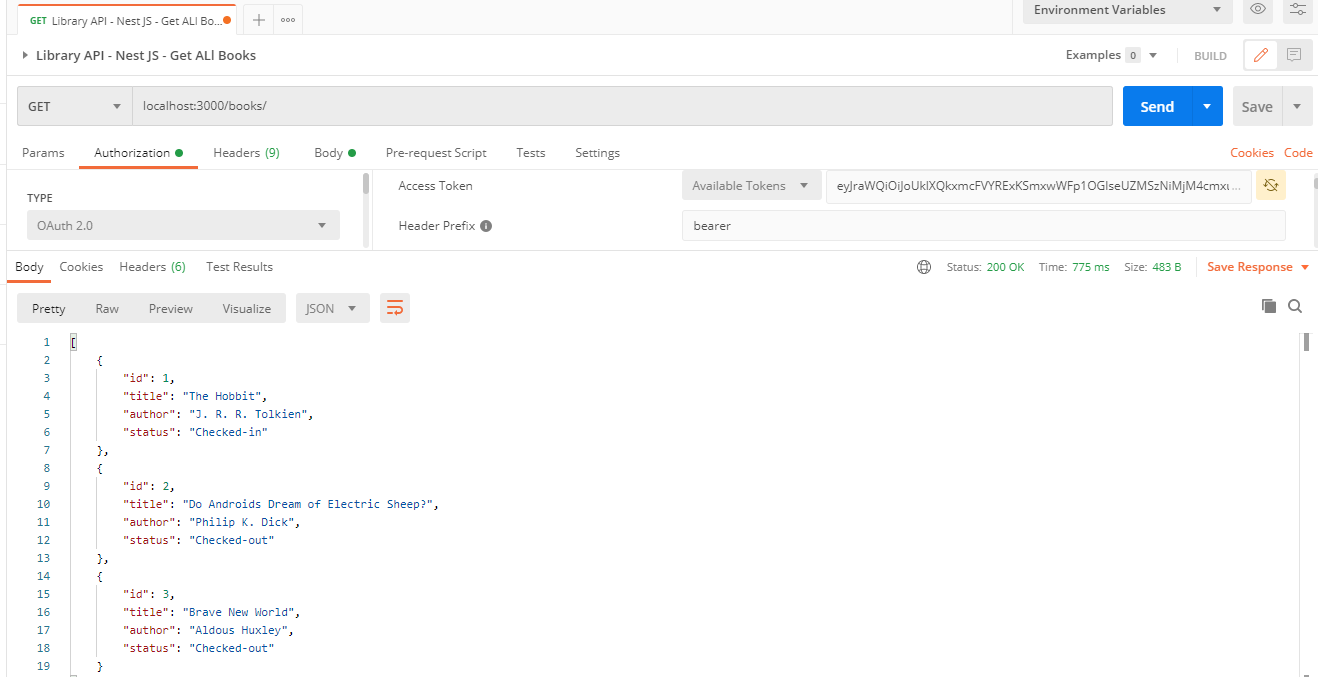Expand the Environment Variables selector
This screenshot has height=677, width=1318.
click(x=1127, y=10)
